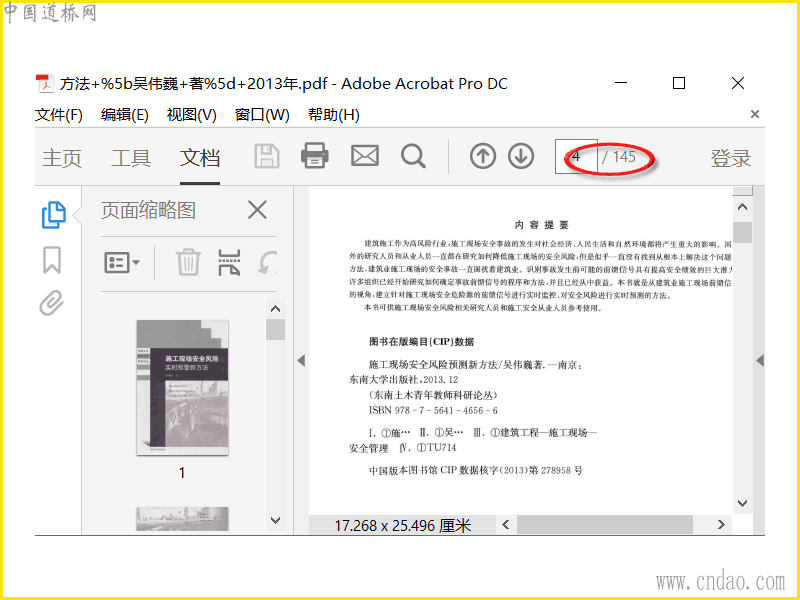Screen dimensions: 800x600
Task: Click the Acrobat PDF icon in title bar
Action: (45, 84)
